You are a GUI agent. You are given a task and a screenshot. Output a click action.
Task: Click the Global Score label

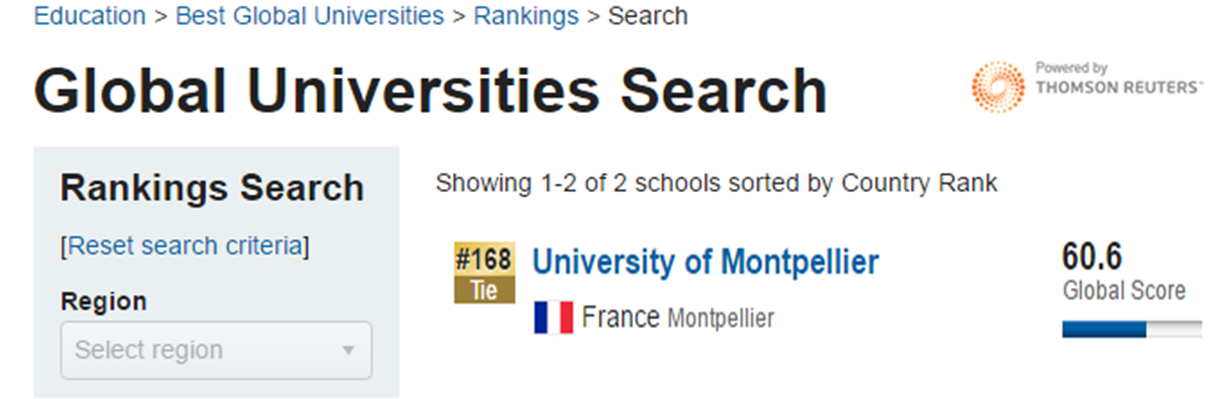point(1124,291)
